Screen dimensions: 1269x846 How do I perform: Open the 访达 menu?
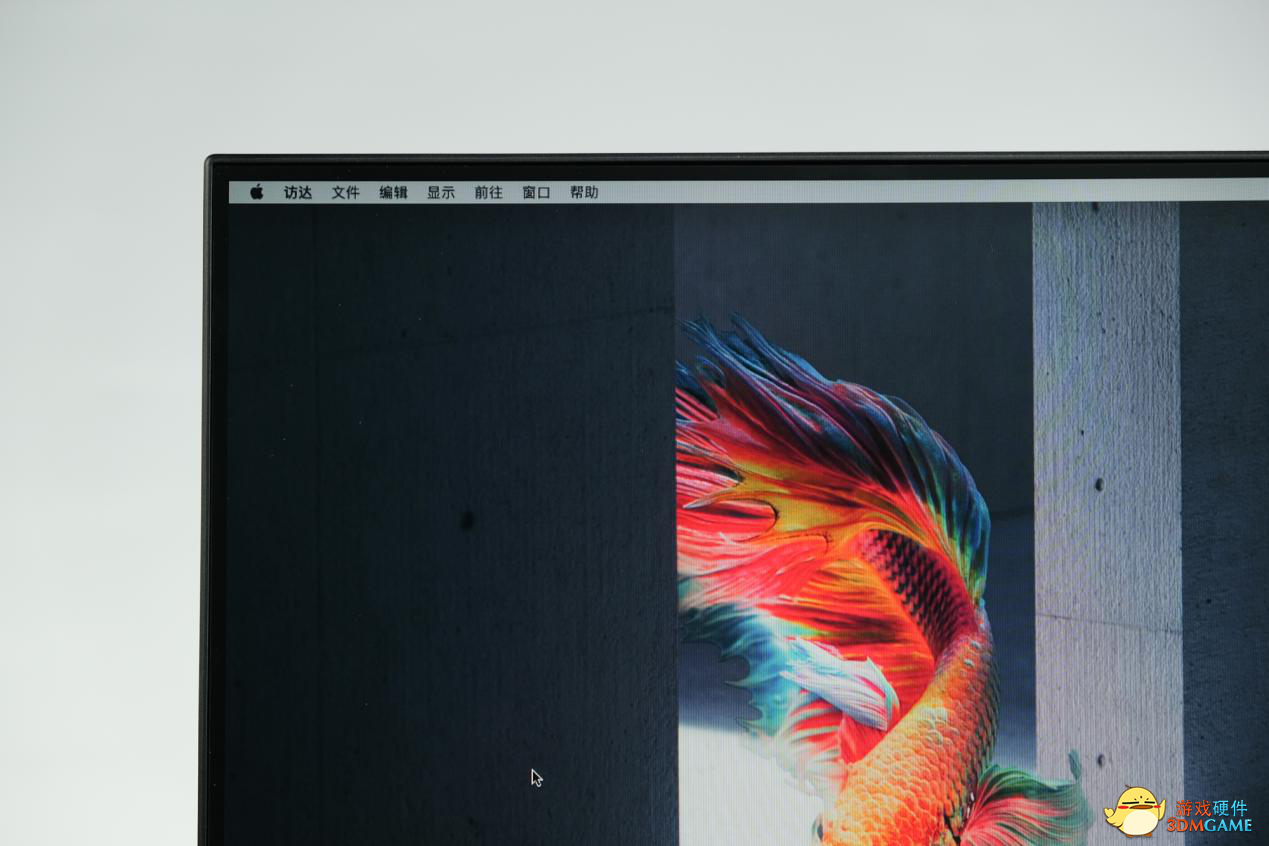click(x=298, y=192)
